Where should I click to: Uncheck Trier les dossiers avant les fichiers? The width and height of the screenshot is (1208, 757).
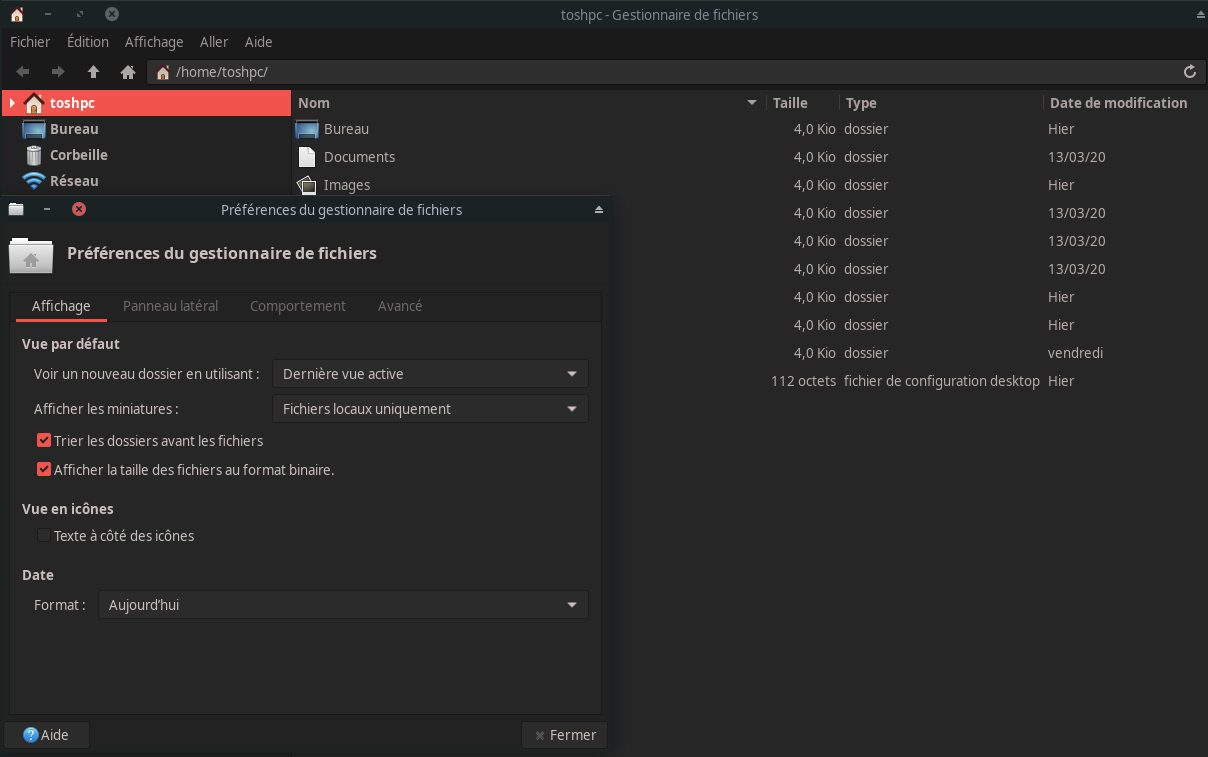44,441
